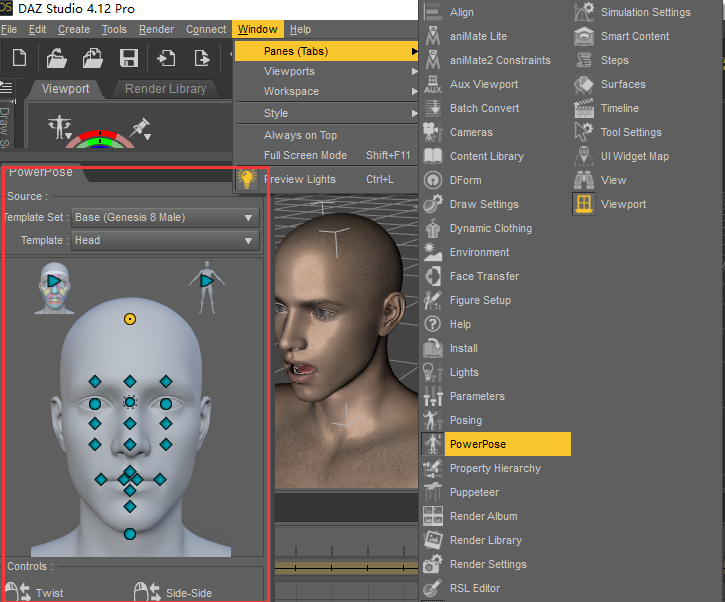725x602 pixels.
Task: Switch PowerPose to full body thumbnail
Action: click(207, 287)
